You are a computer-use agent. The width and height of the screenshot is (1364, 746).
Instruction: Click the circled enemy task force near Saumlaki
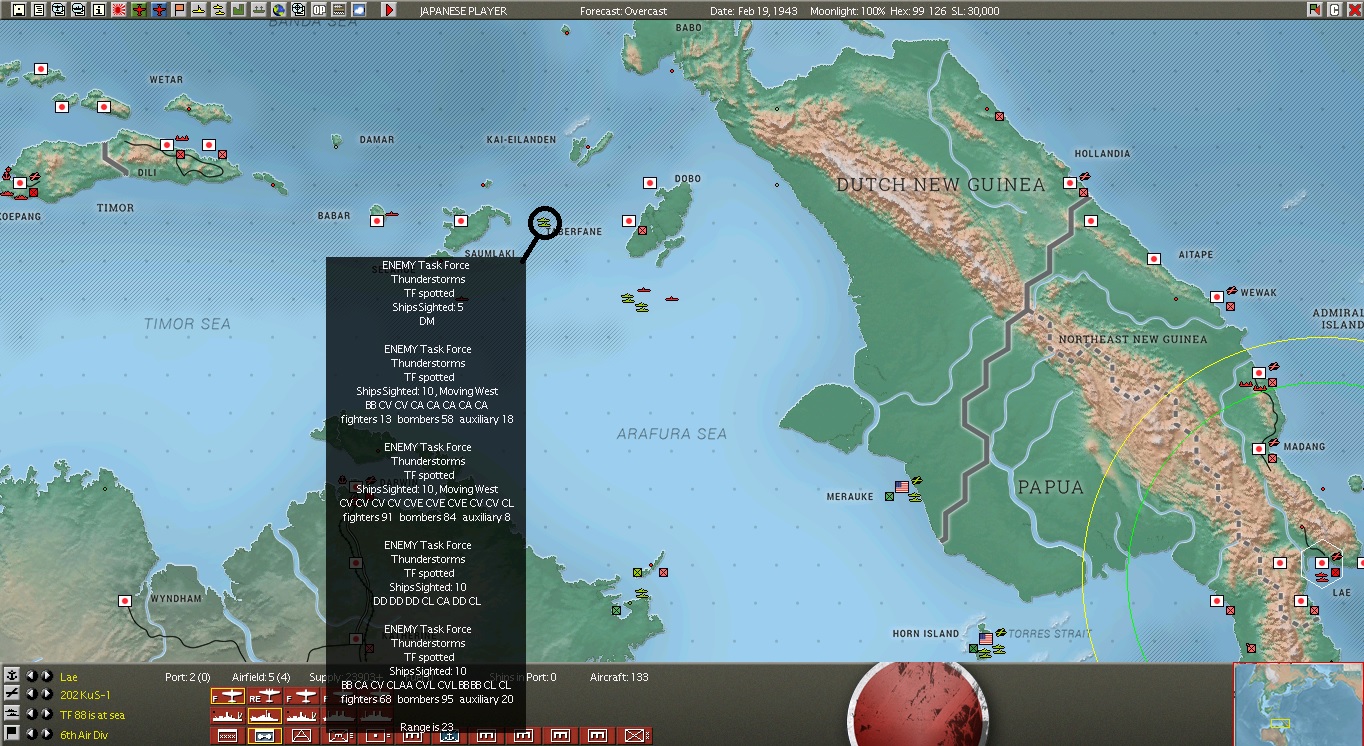tap(544, 222)
